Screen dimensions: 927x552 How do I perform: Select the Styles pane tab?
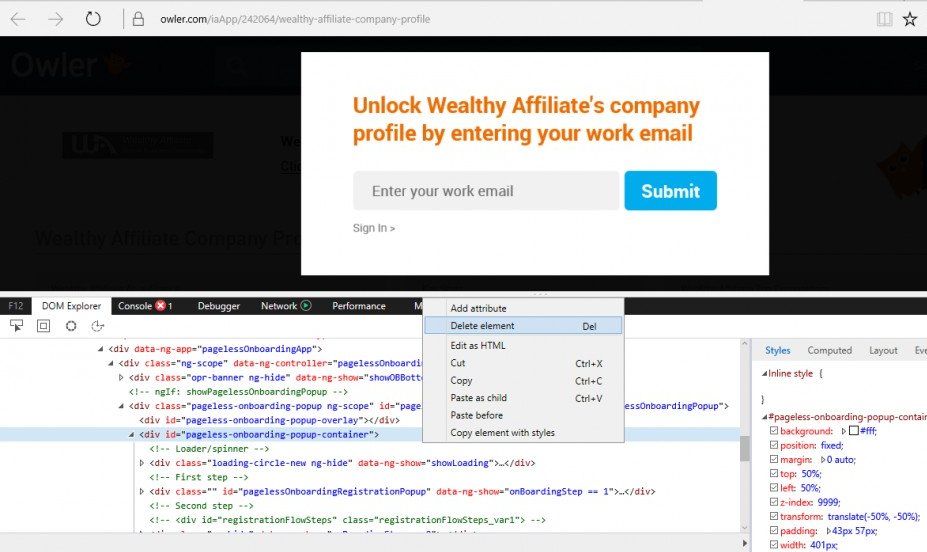(x=777, y=350)
